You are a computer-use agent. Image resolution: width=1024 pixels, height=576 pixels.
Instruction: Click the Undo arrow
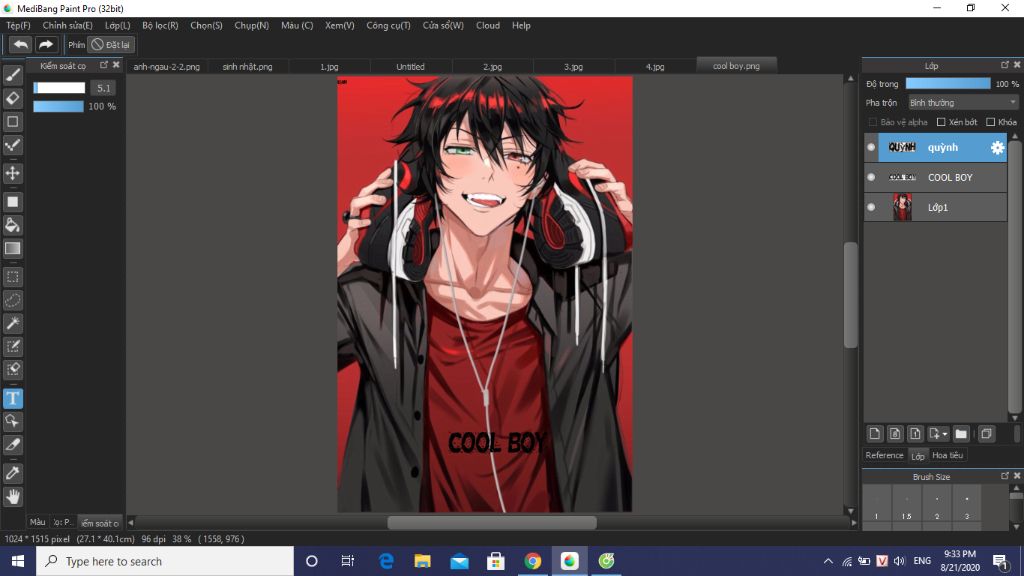pyautogui.click(x=20, y=44)
